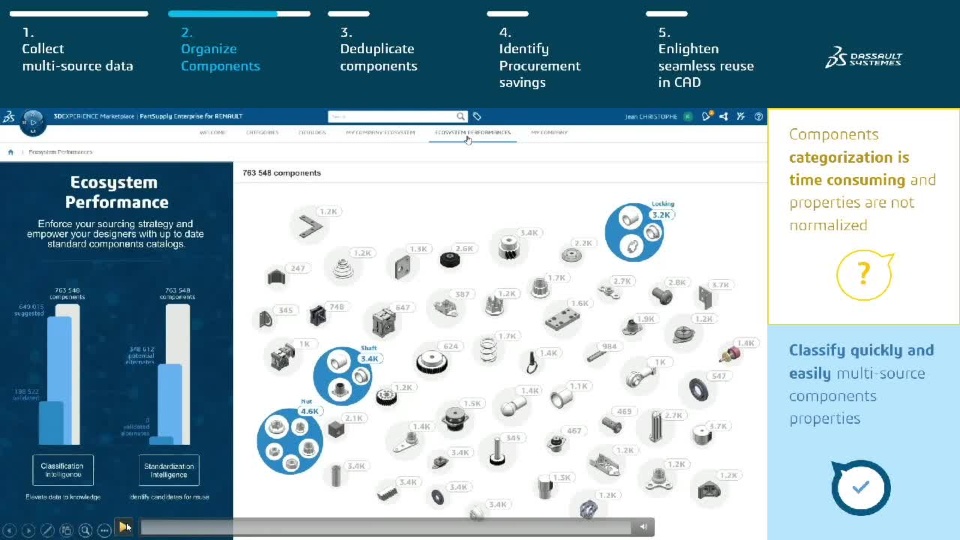Click the Jean Christophe user avatar

688,116
